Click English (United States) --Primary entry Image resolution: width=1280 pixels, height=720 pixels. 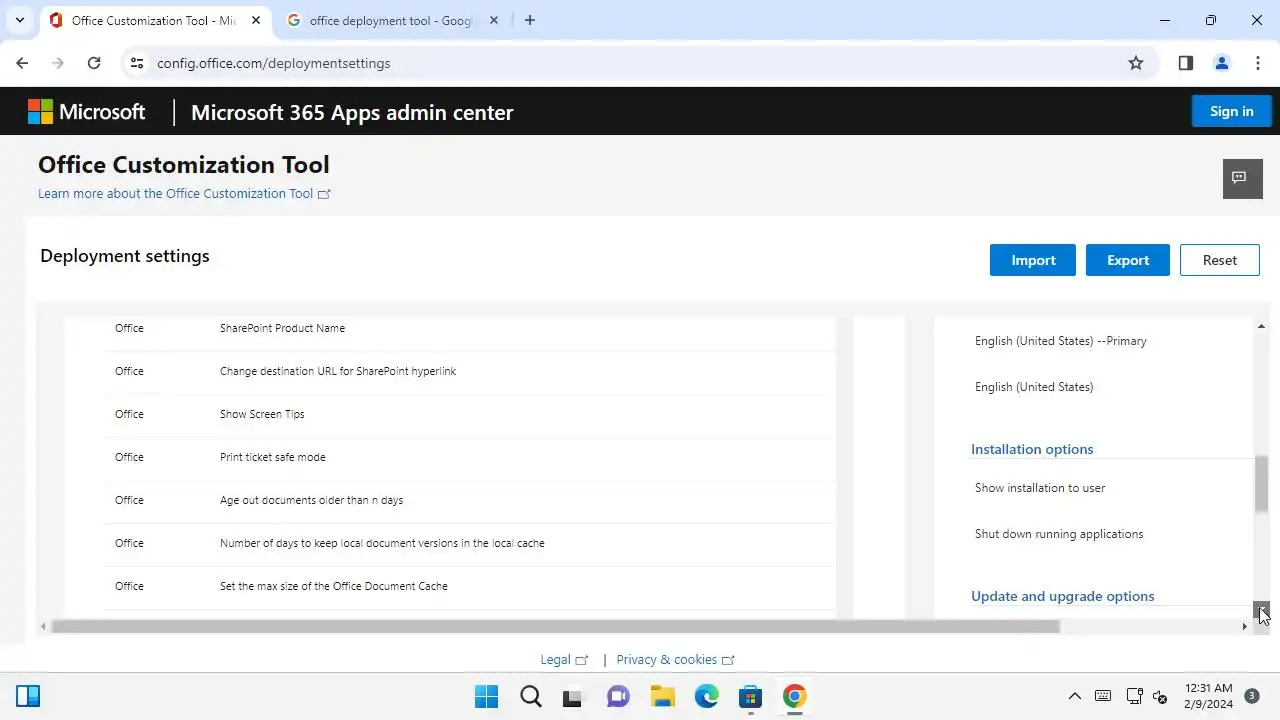pos(1061,341)
